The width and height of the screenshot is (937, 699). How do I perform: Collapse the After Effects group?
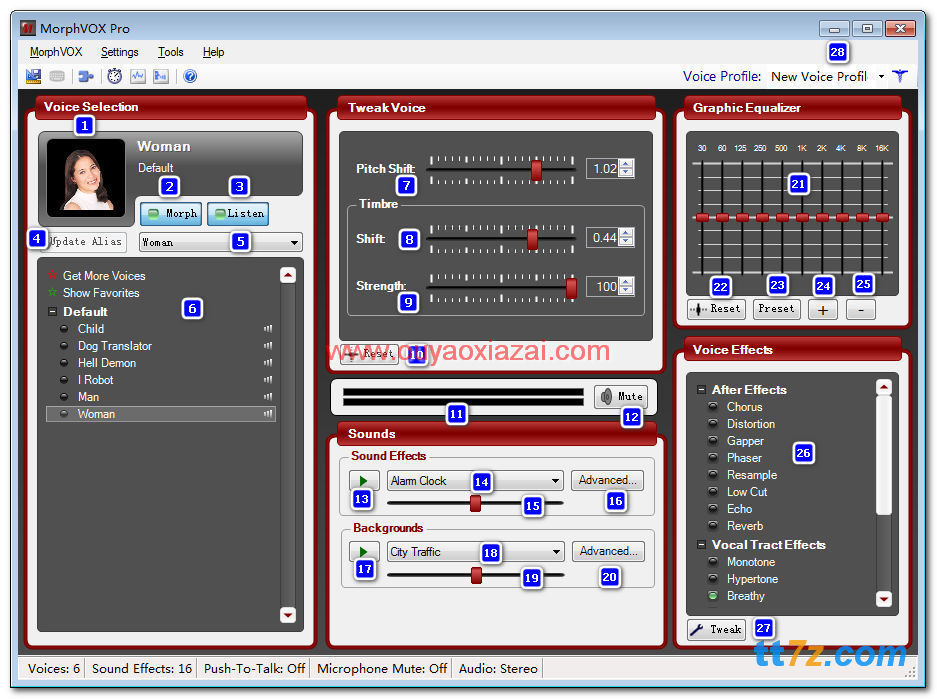(702, 390)
